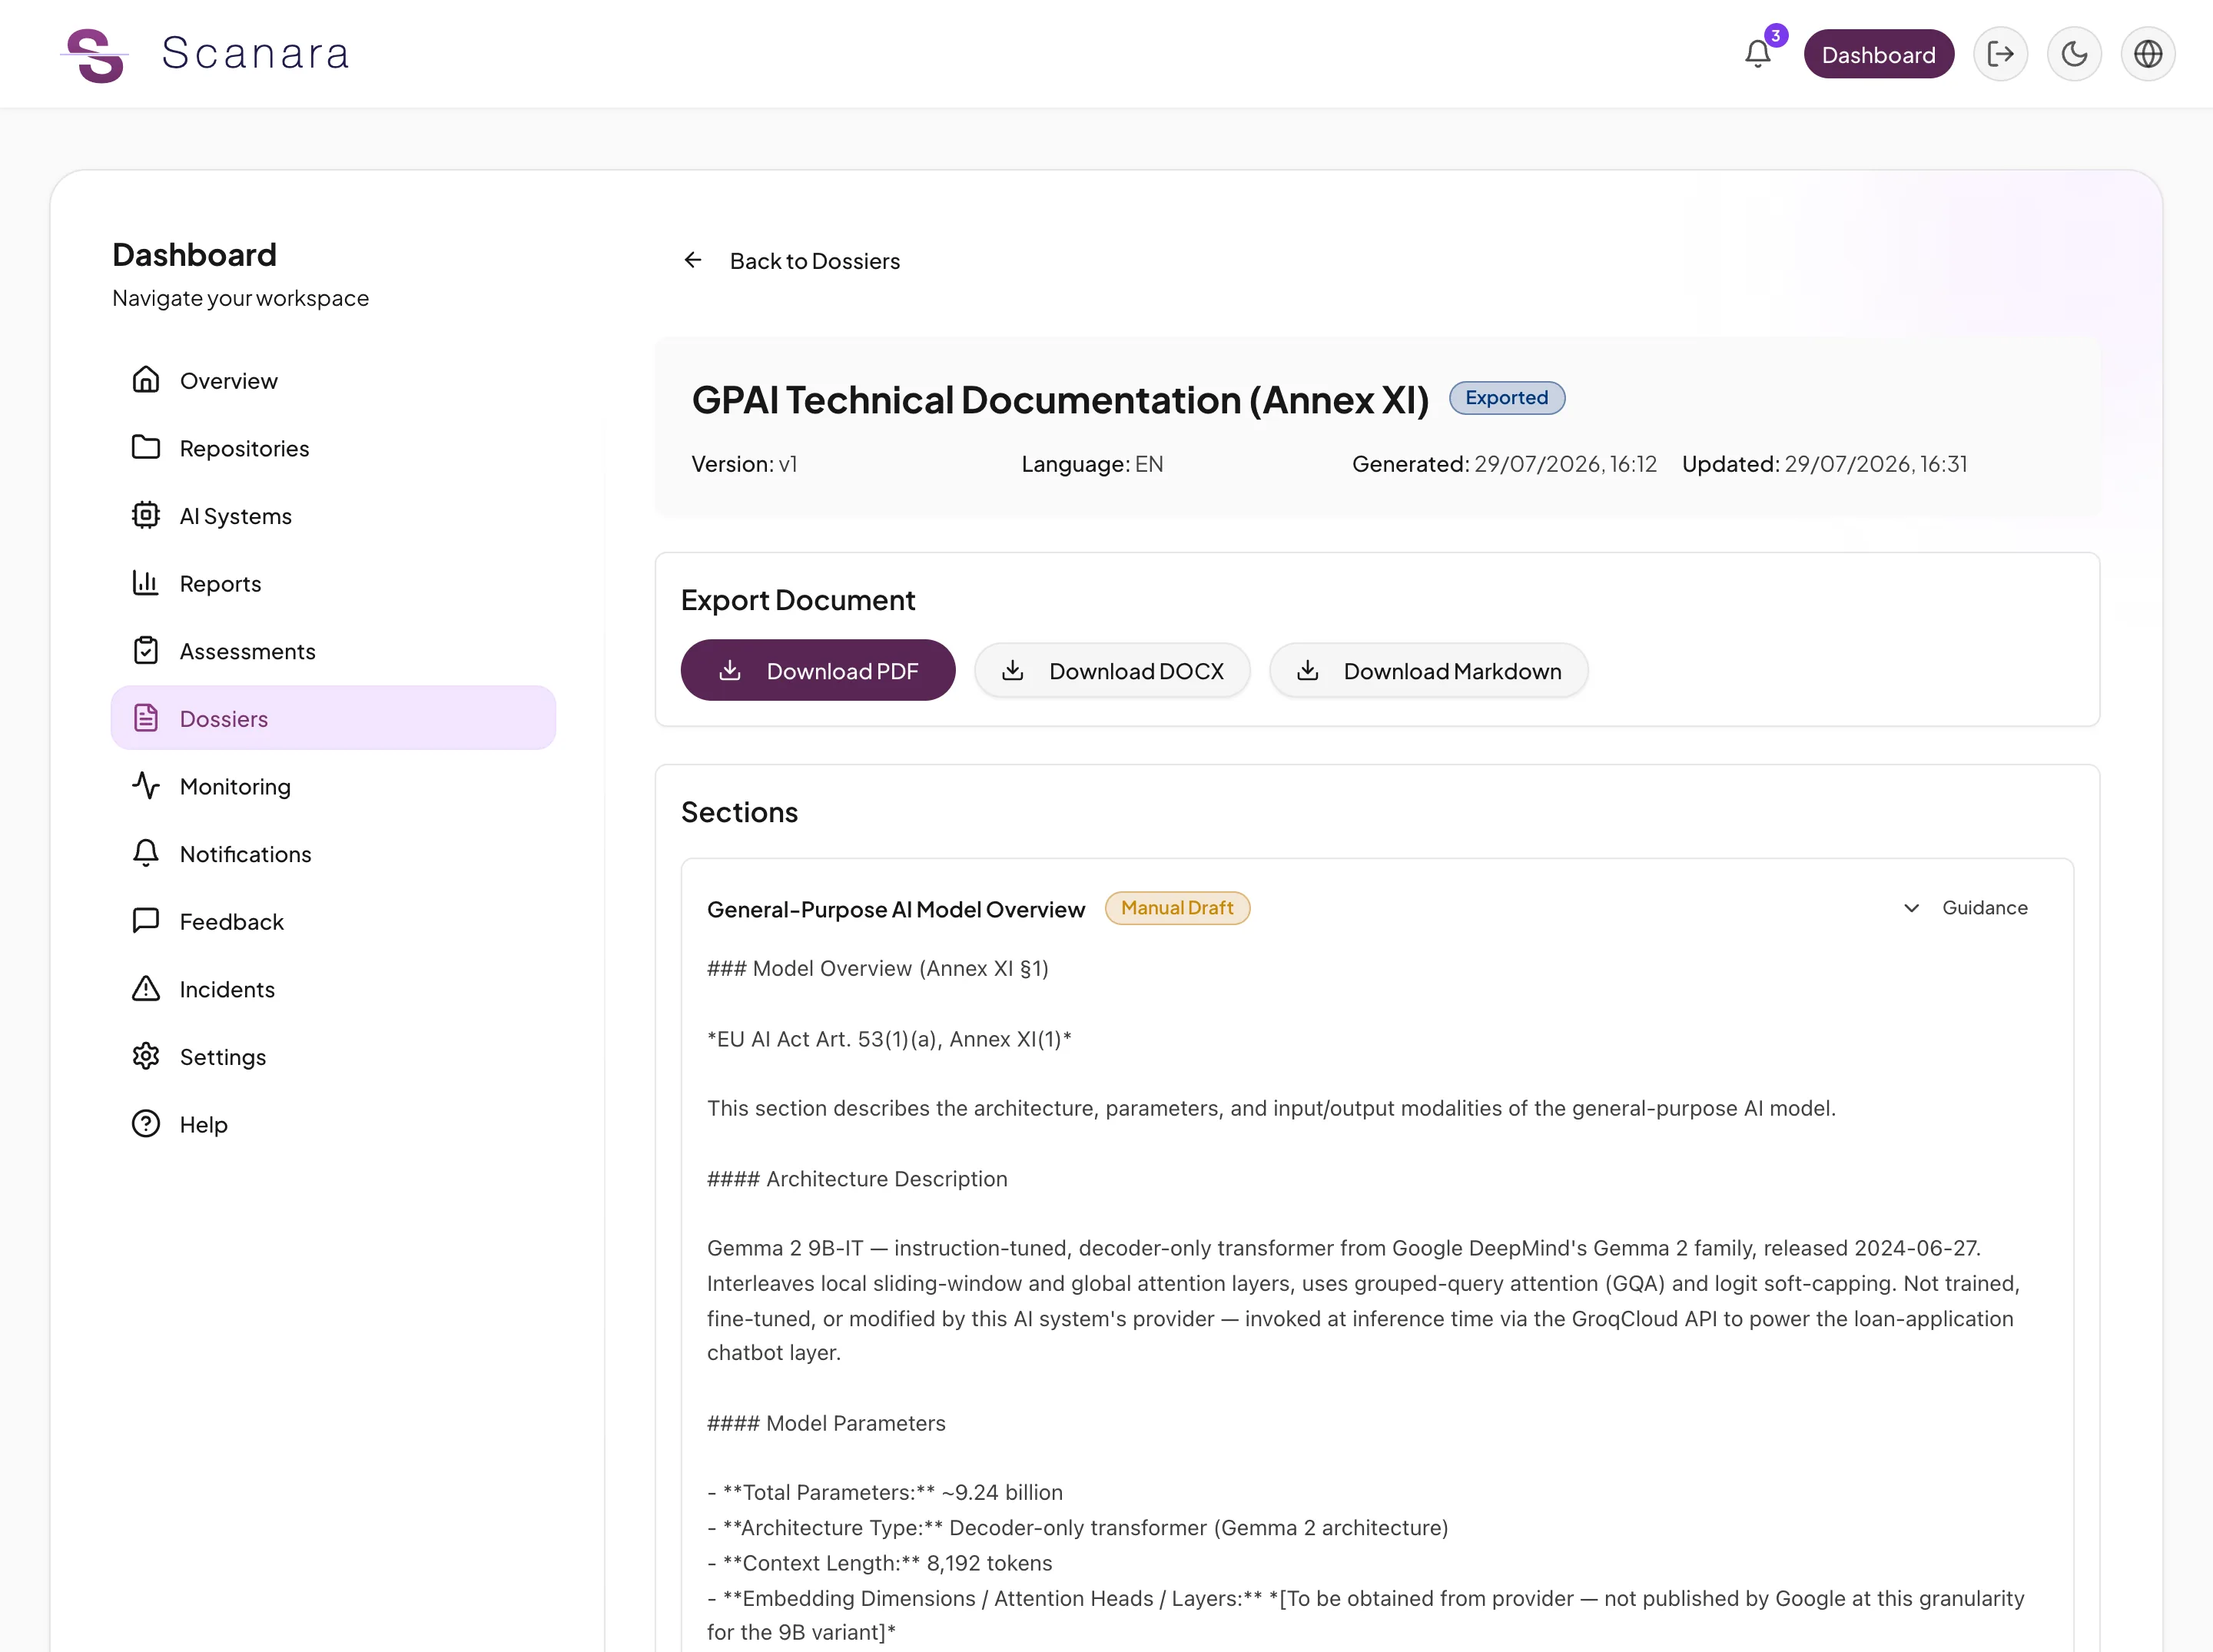Click the "Version: v1" text
Image resolution: width=2213 pixels, height=1652 pixels.
pos(744,464)
